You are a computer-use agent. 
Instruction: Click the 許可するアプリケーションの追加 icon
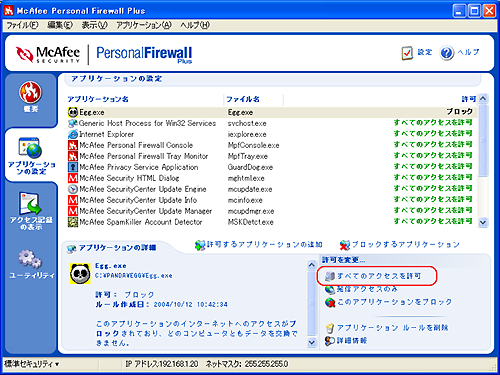pos(200,245)
